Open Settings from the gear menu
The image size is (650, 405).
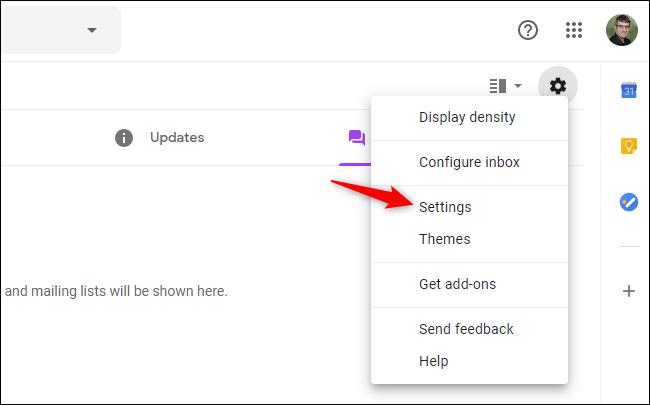coord(445,207)
